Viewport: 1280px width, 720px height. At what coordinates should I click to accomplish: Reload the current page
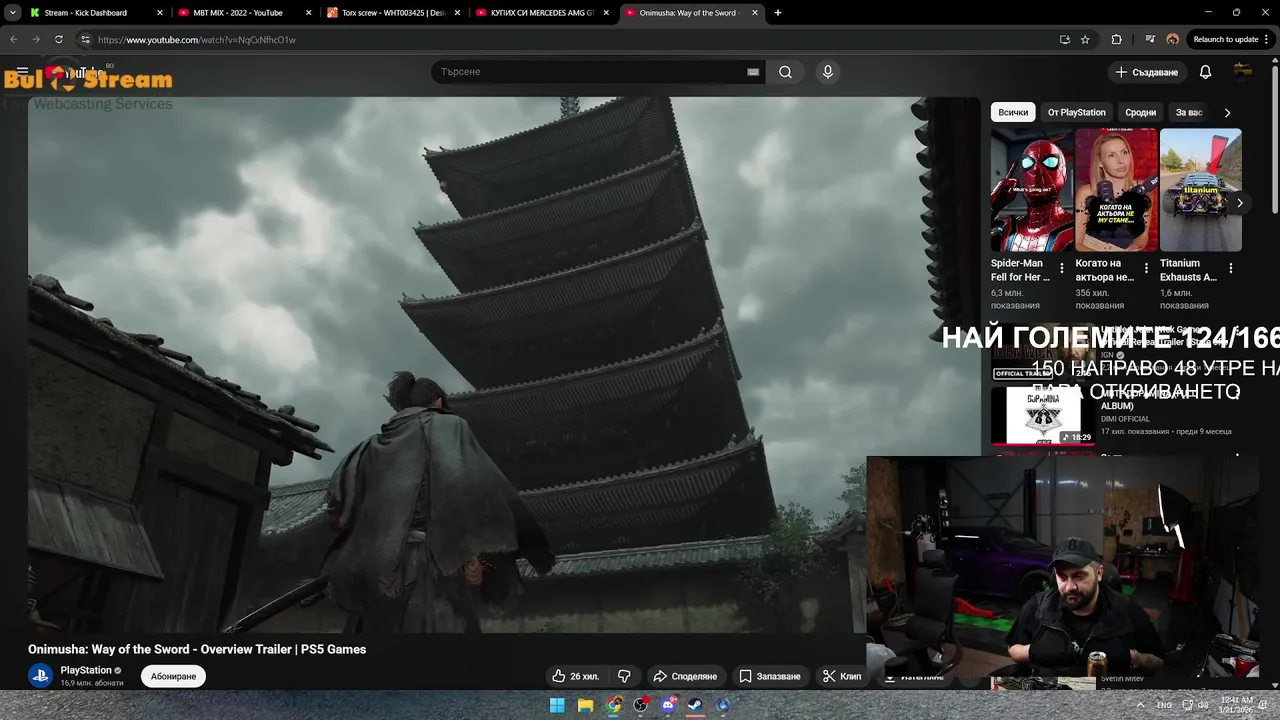click(59, 40)
